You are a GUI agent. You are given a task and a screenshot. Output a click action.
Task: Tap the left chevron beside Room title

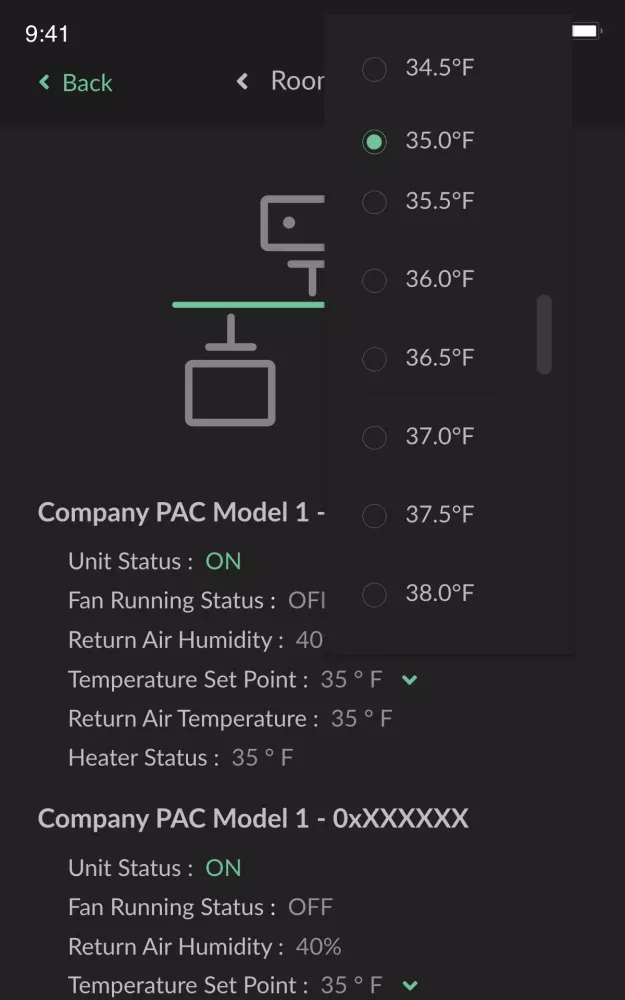pos(242,81)
